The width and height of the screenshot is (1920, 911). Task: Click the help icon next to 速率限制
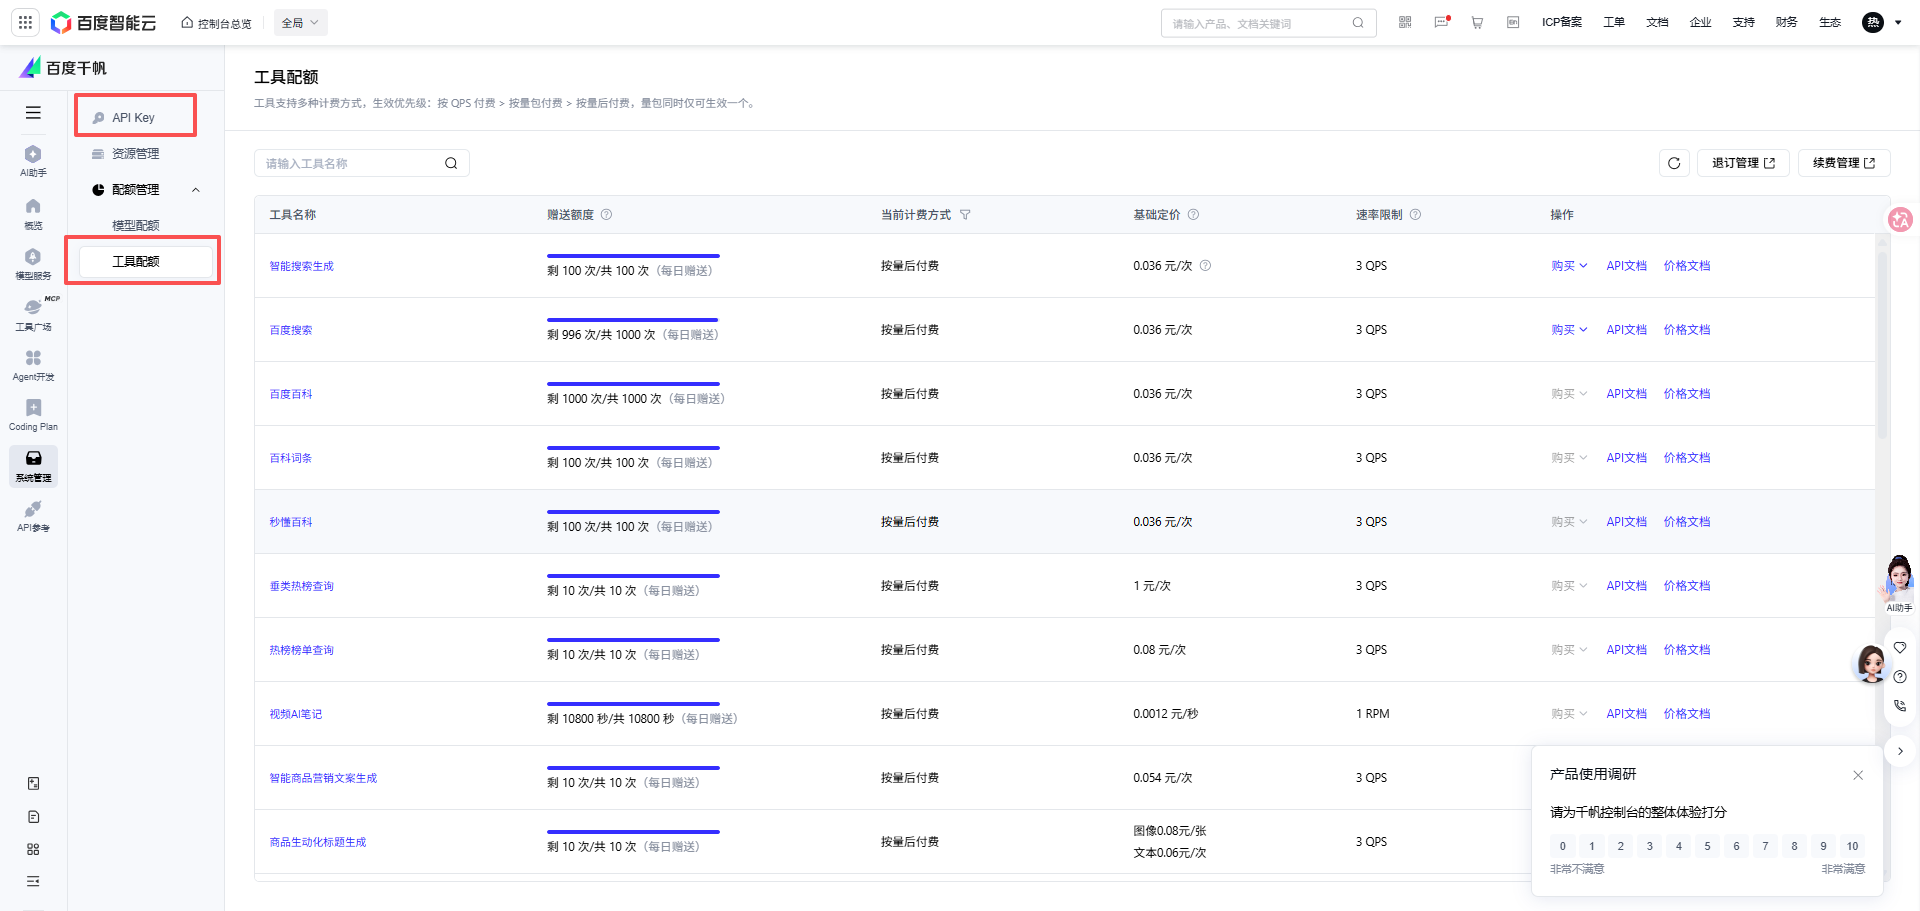click(x=1415, y=215)
